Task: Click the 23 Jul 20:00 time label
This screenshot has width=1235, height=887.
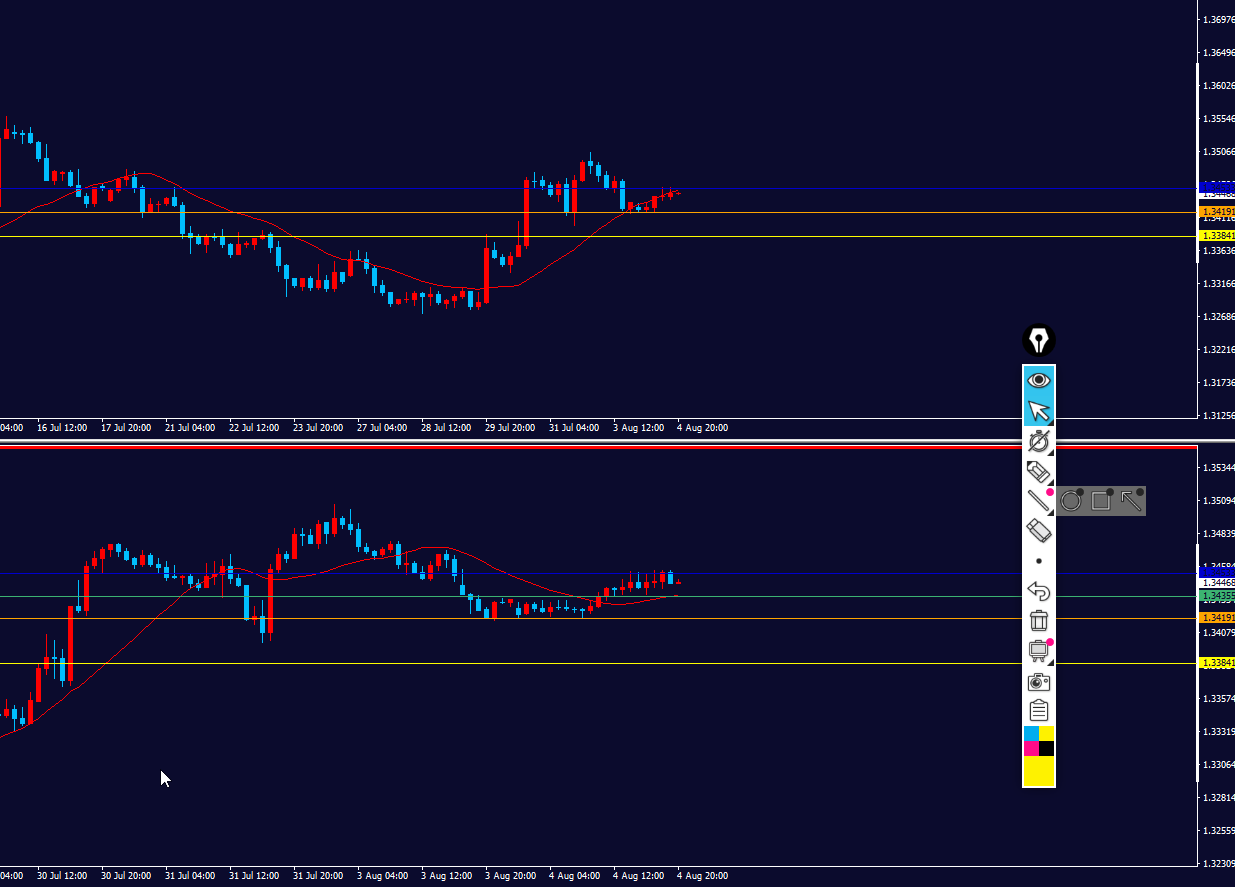Action: pyautogui.click(x=318, y=428)
